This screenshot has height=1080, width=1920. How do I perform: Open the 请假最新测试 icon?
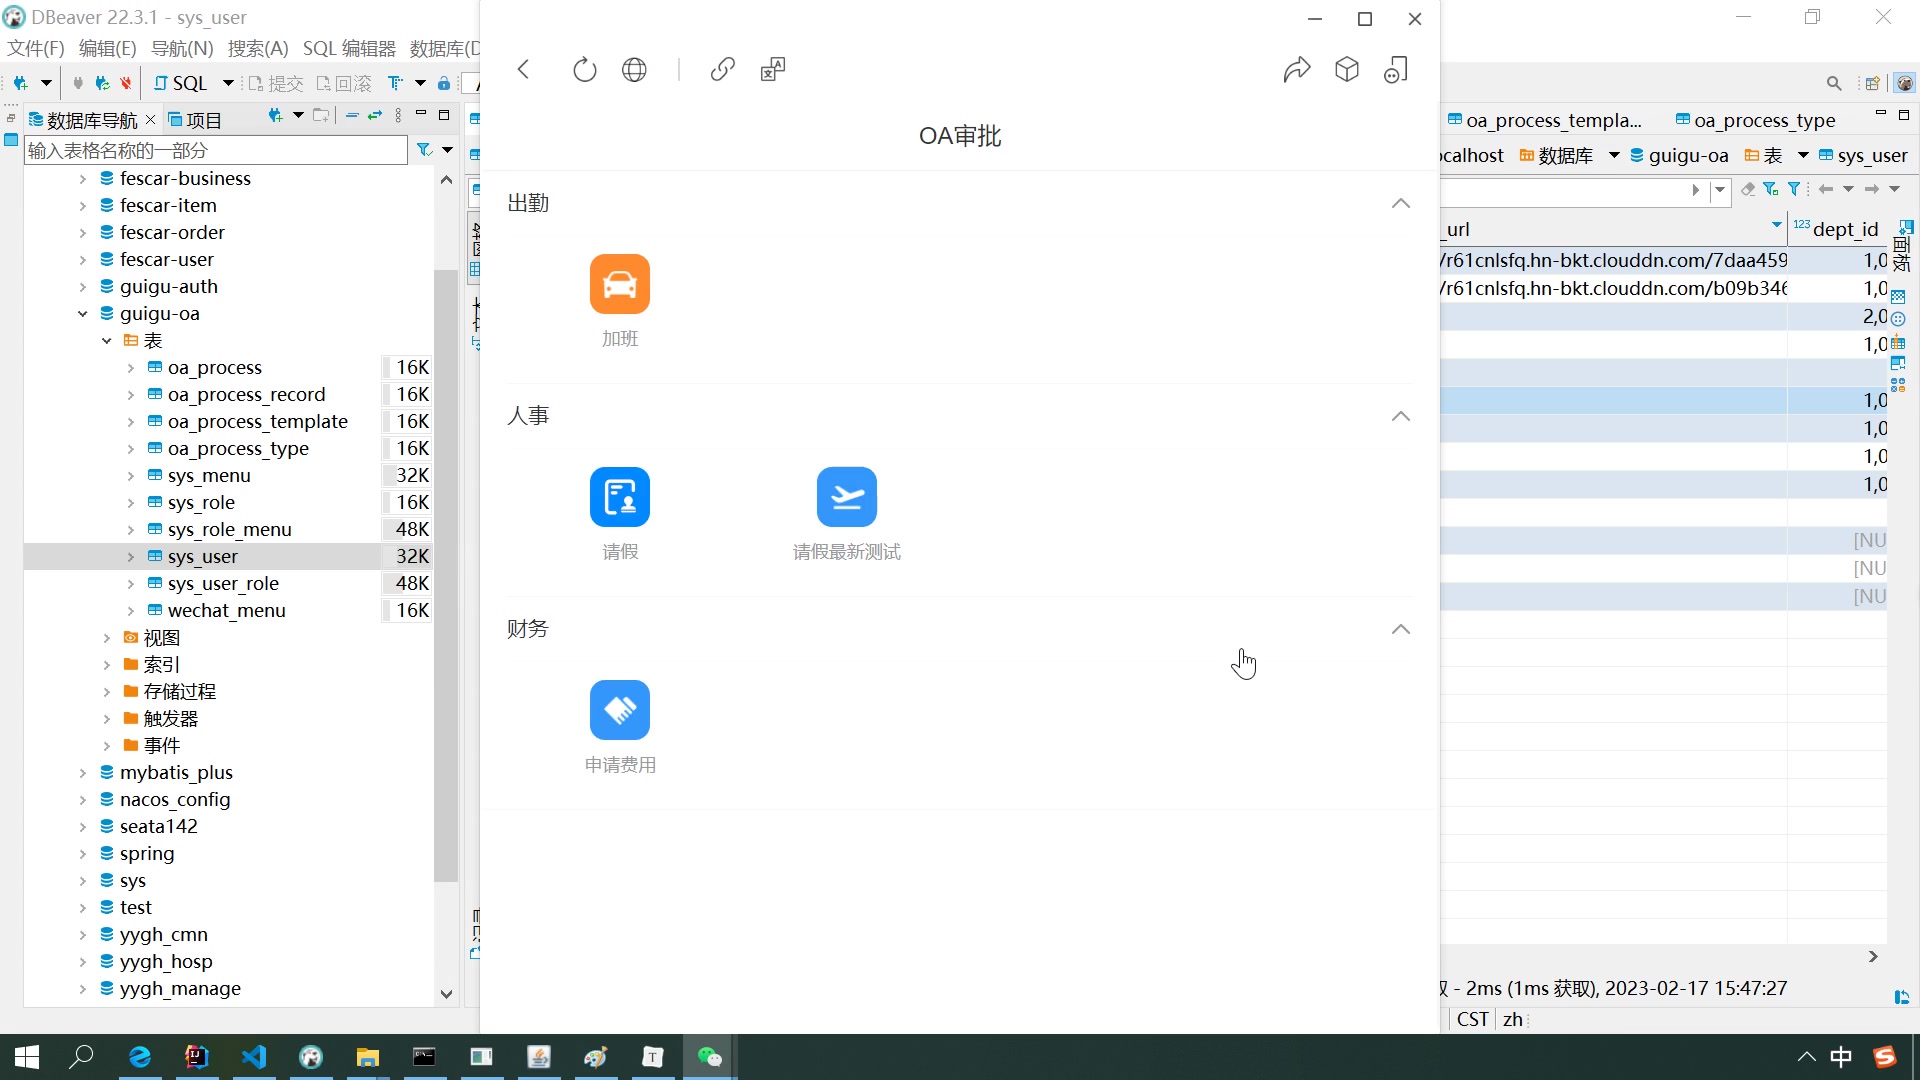(847, 497)
